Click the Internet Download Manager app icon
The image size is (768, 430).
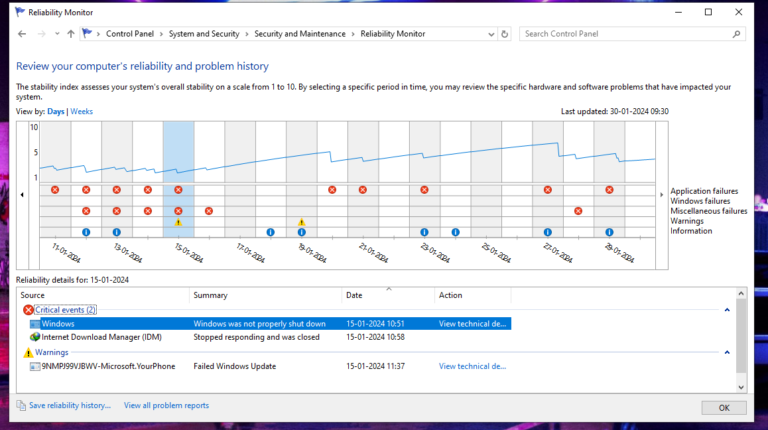pos(35,337)
